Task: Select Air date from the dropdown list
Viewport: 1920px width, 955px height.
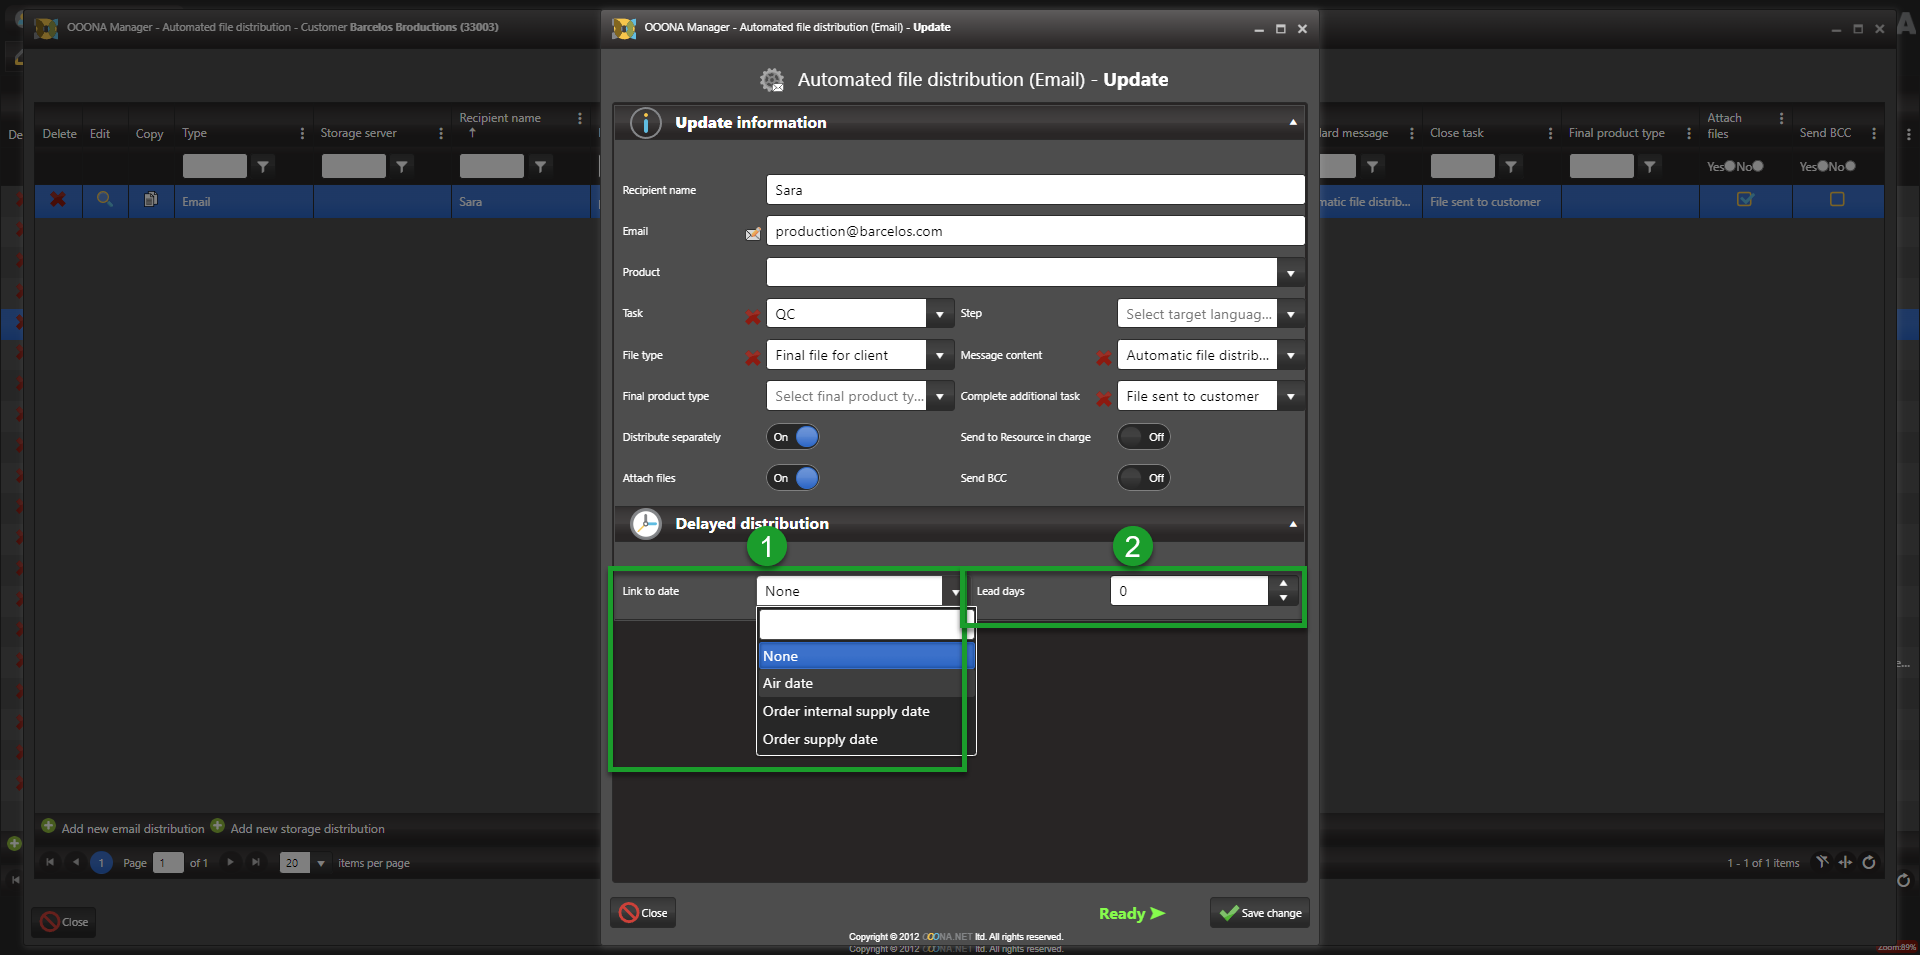Action: pyautogui.click(x=788, y=684)
